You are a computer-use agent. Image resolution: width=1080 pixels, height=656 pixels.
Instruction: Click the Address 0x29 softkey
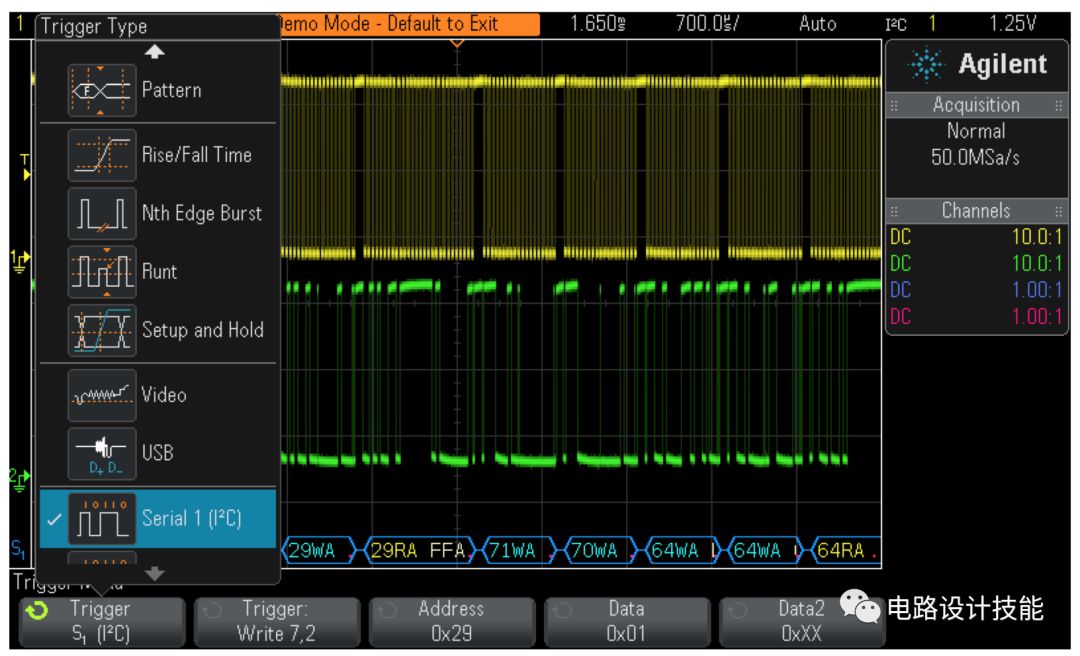click(452, 622)
